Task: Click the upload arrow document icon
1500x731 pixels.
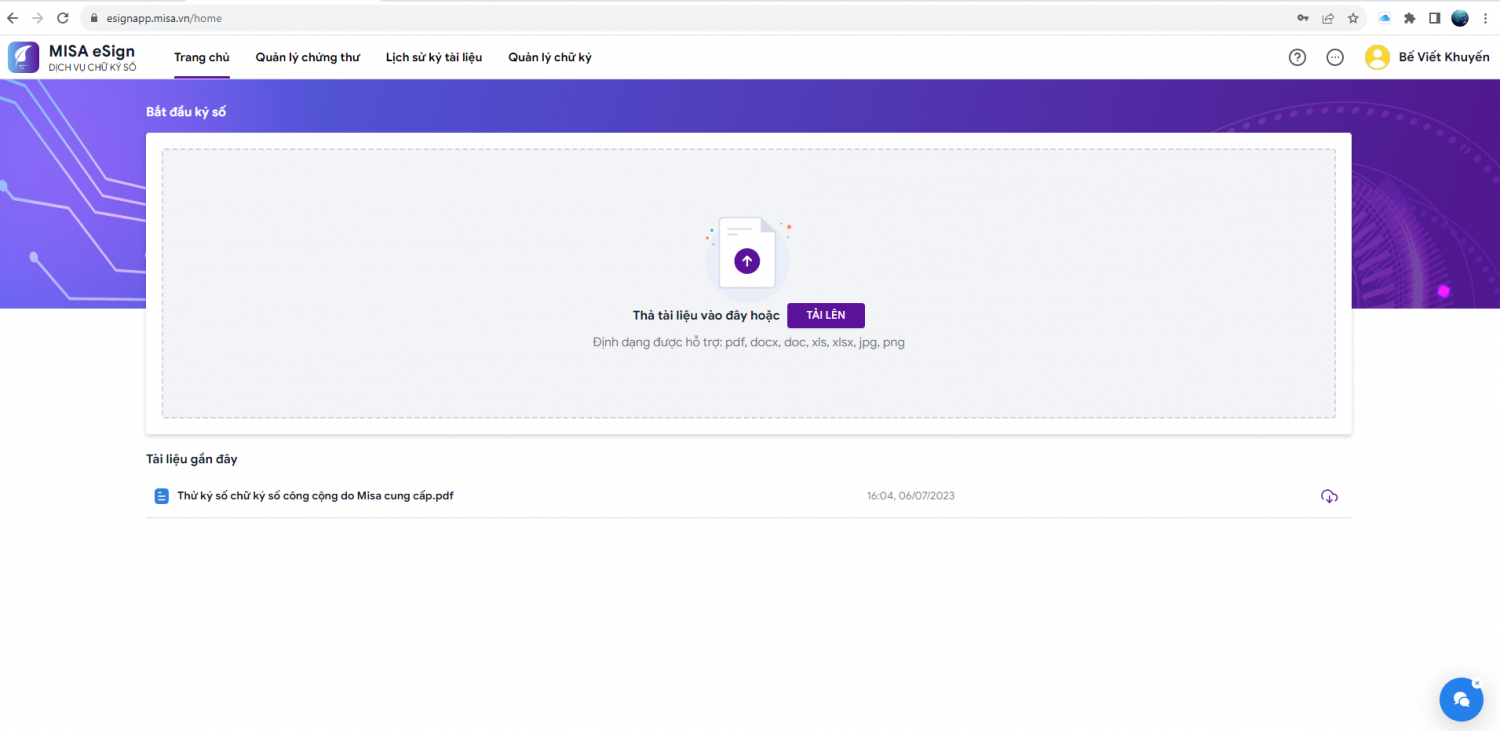Action: tap(747, 260)
